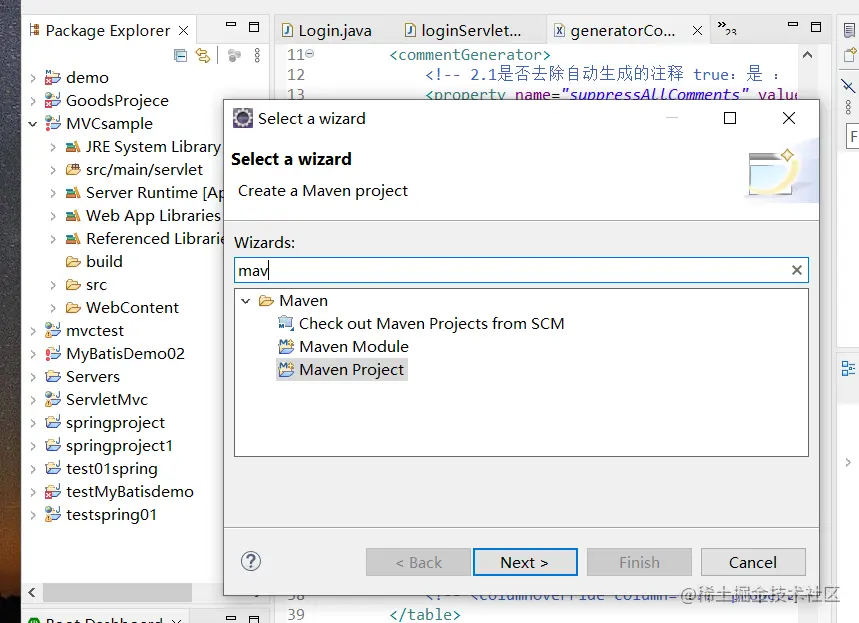This screenshot has height=623, width=859.
Task: Expand the Servers folder
Action: pos(33,377)
